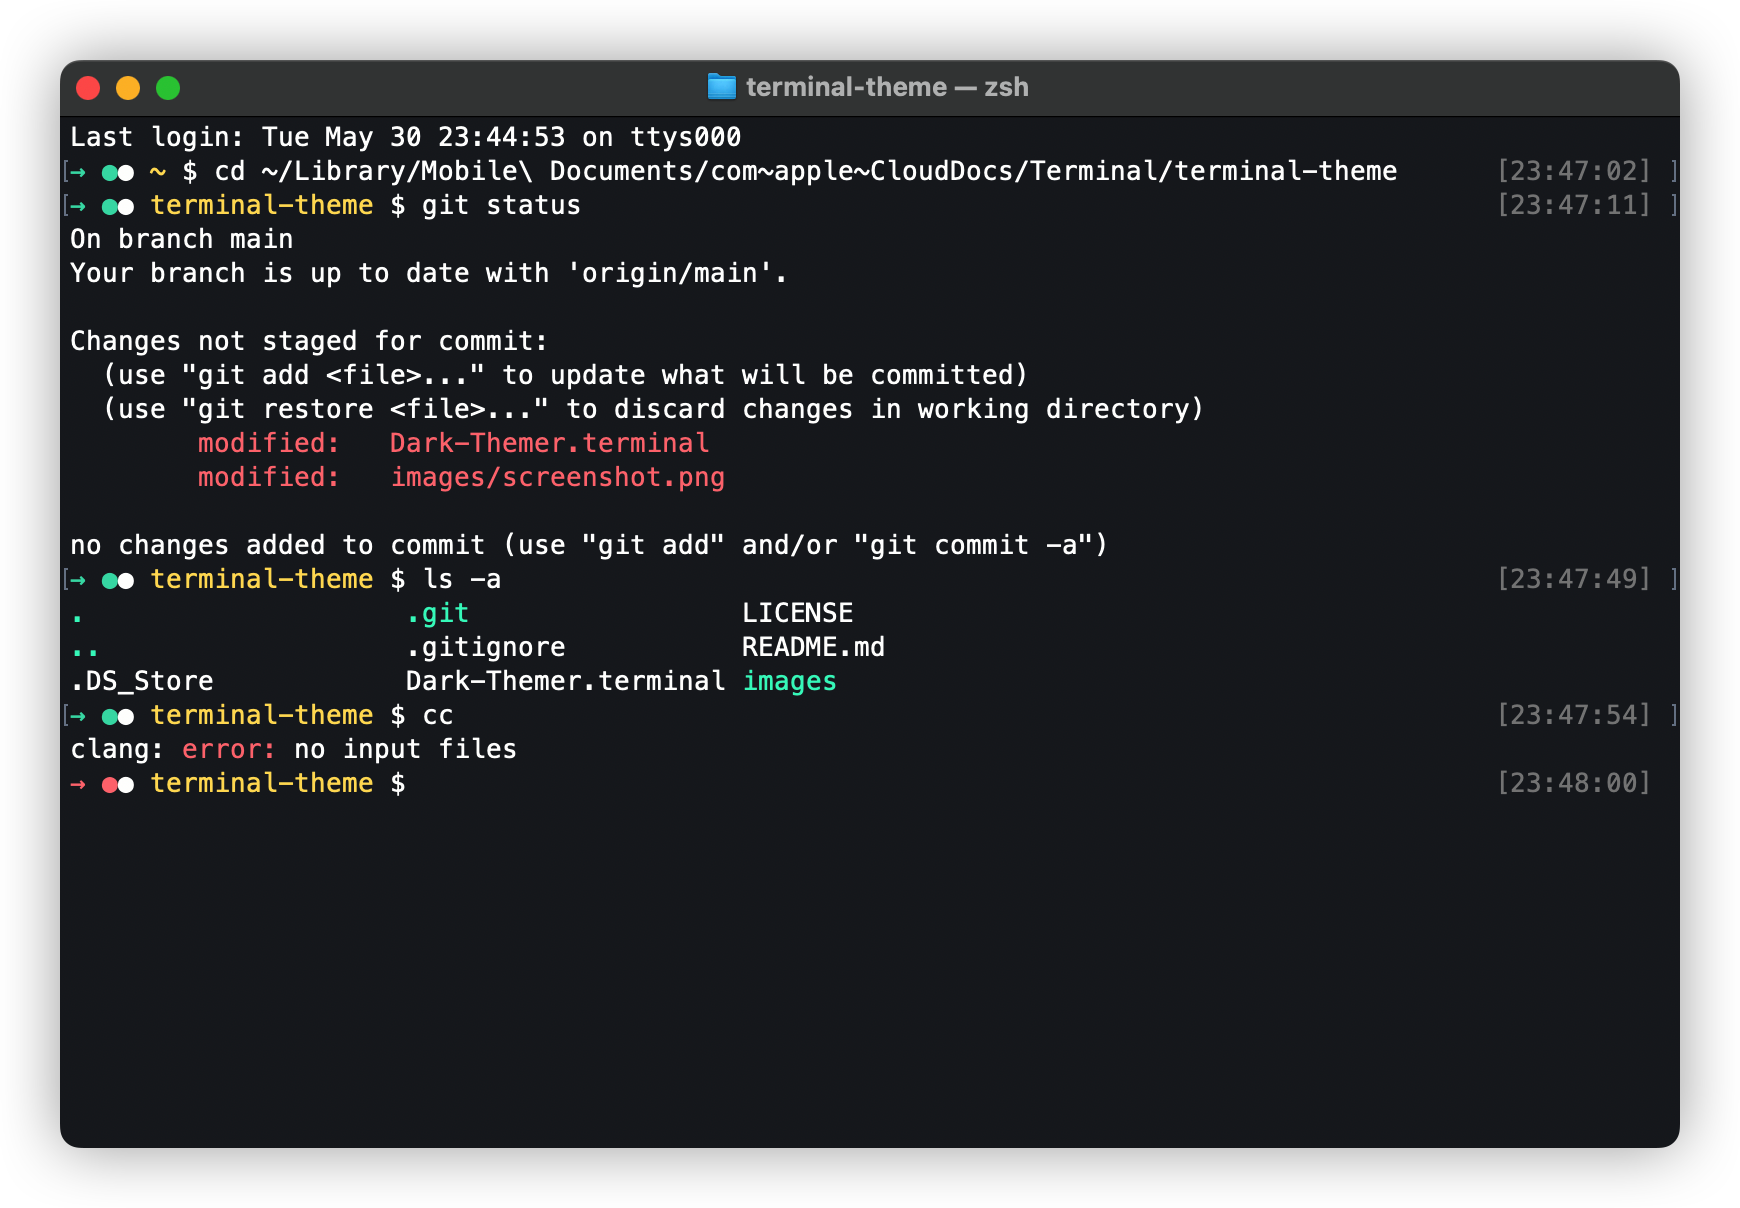Image resolution: width=1740 pixels, height=1208 pixels.
Task: Click the [23:47:02] timestamp
Action: [x=1573, y=171]
